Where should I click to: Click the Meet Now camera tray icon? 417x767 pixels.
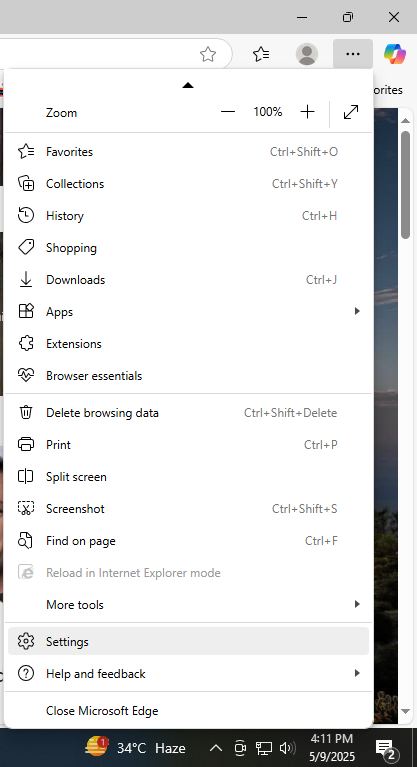point(240,748)
